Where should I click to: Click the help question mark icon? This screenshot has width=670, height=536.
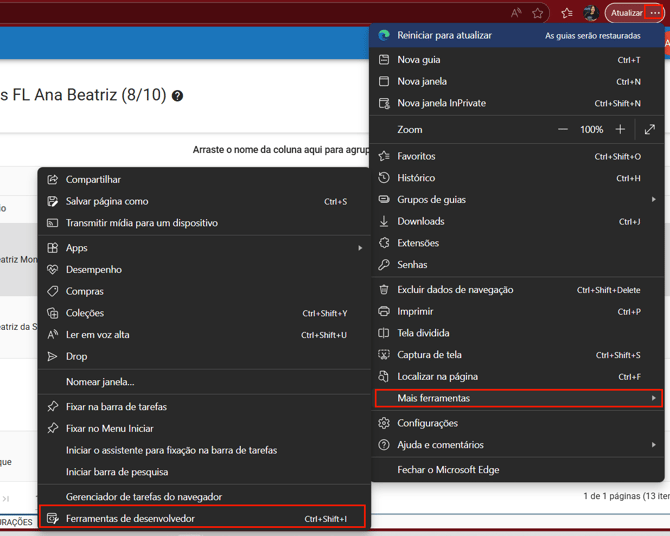point(177,96)
